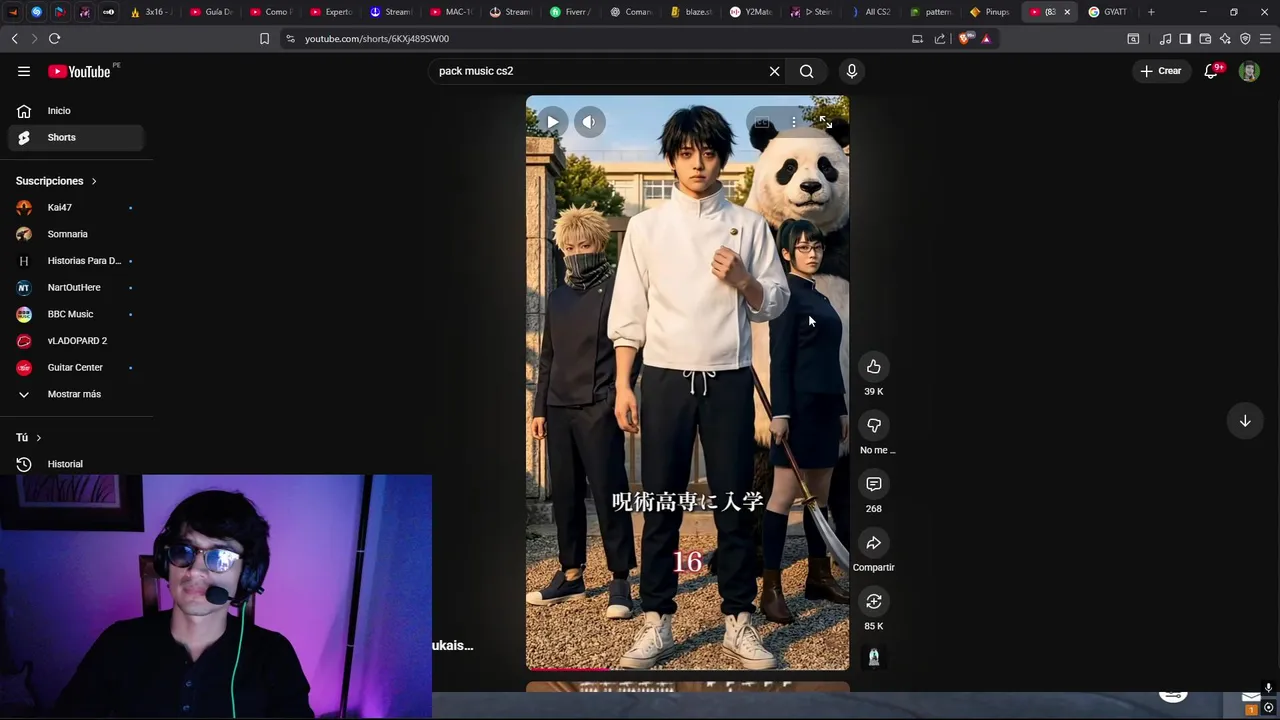Image resolution: width=1280 pixels, height=720 pixels.
Task: Open the Somnaria channel
Action: 76,234
